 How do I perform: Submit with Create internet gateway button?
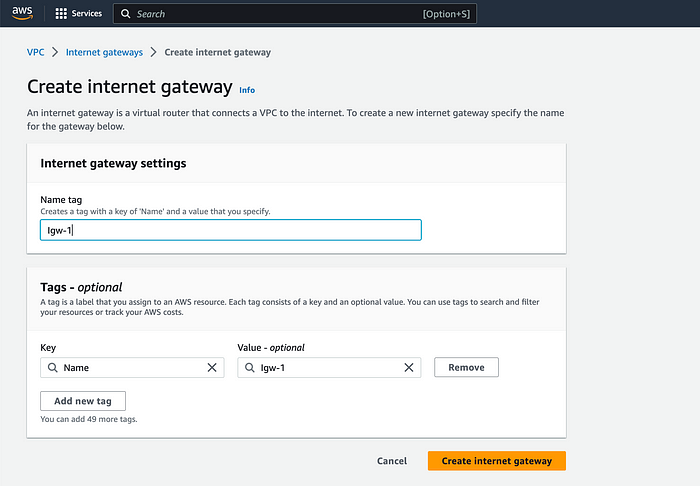(497, 461)
